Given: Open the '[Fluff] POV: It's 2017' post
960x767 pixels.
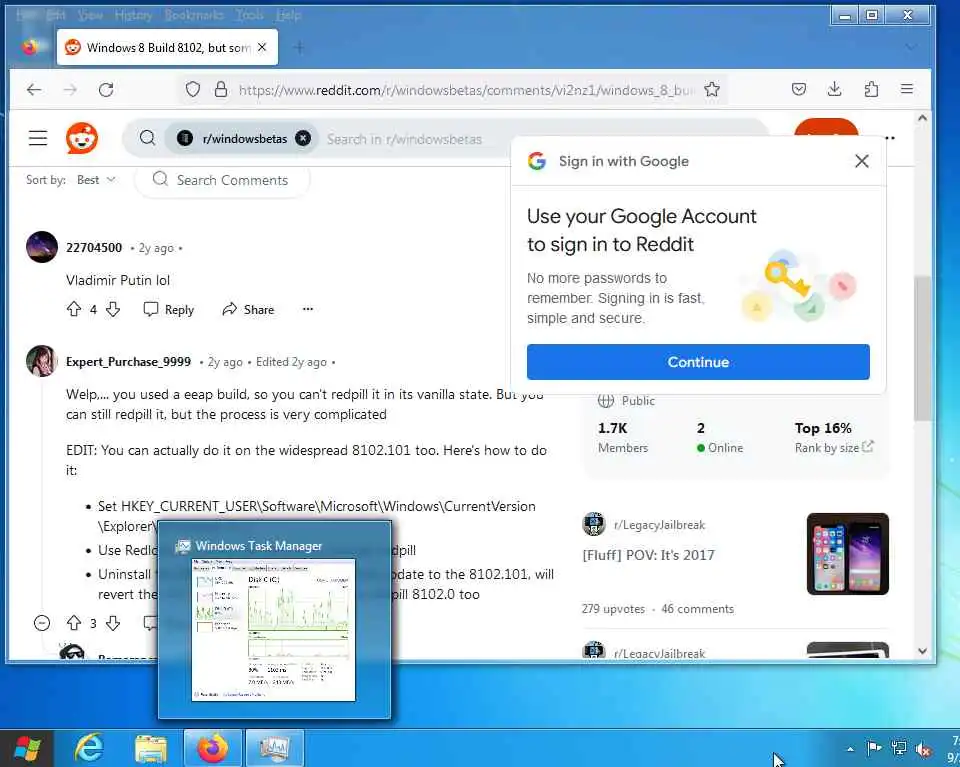Looking at the screenshot, I should coord(648,555).
